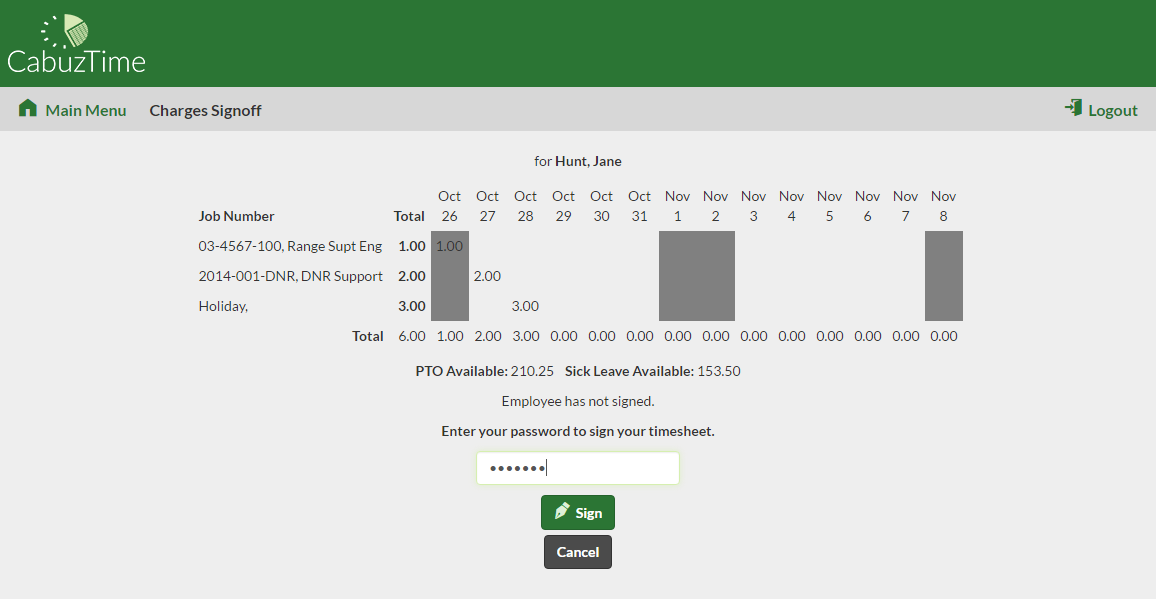Click the 1.00 hours cell for Oct 26
Viewport: 1156px width, 599px height.
click(x=450, y=246)
